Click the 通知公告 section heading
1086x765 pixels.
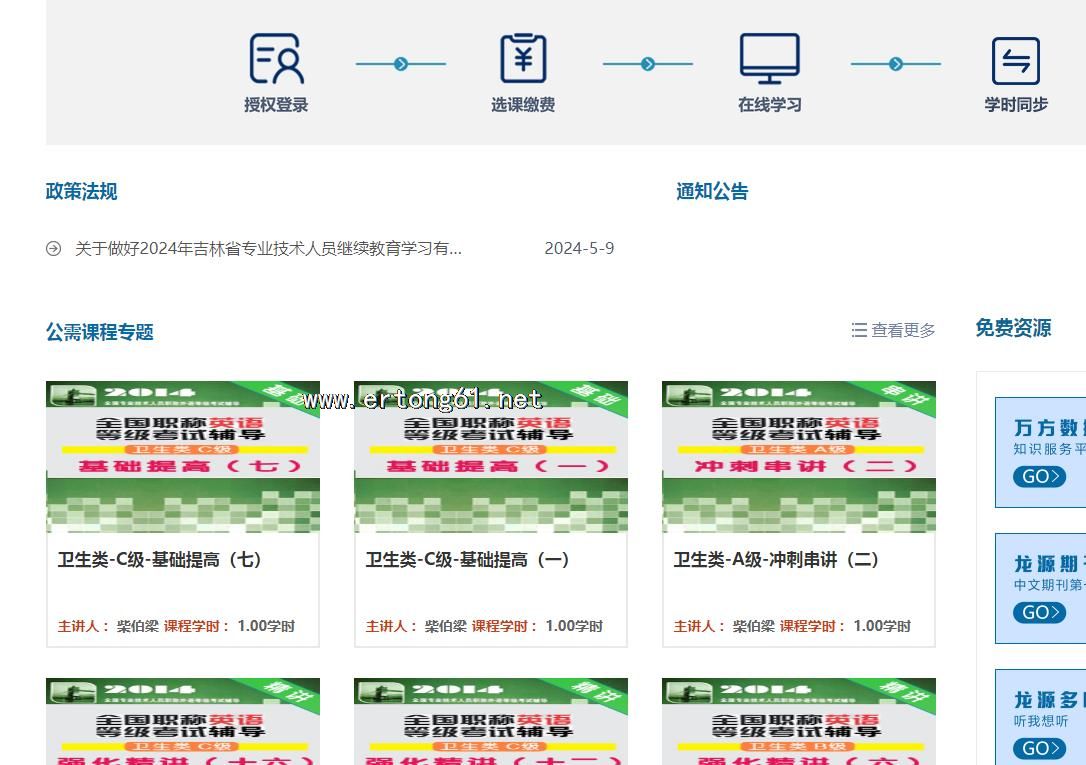712,191
